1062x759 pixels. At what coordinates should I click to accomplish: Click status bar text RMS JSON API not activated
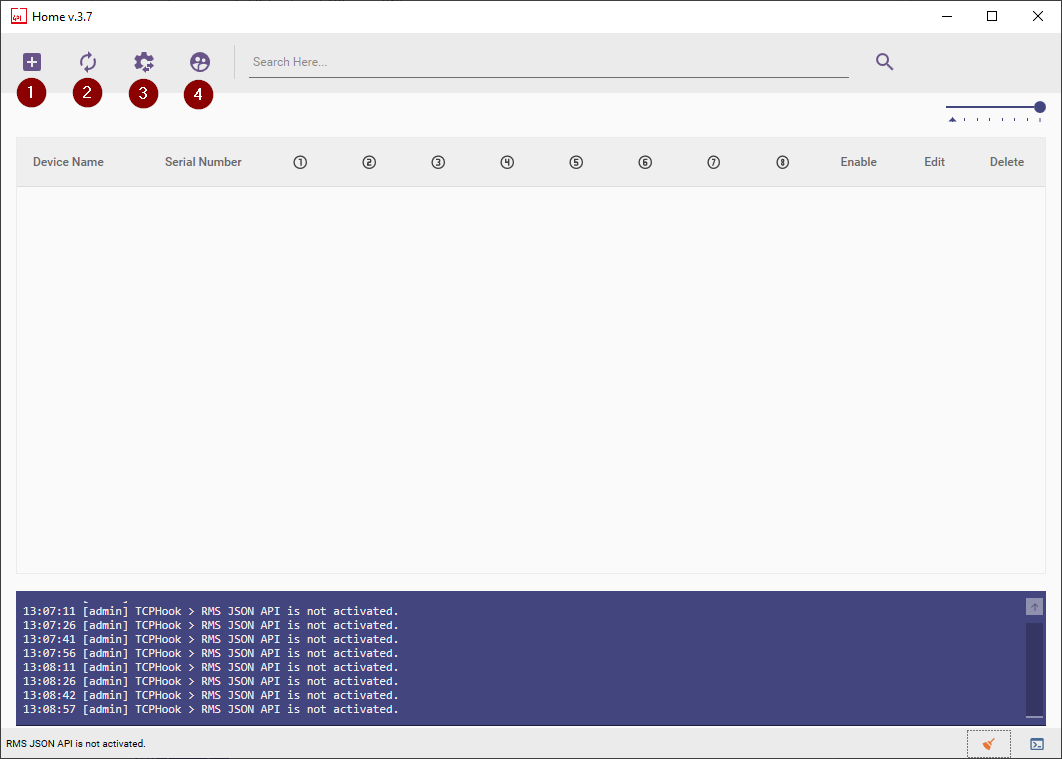pos(76,743)
